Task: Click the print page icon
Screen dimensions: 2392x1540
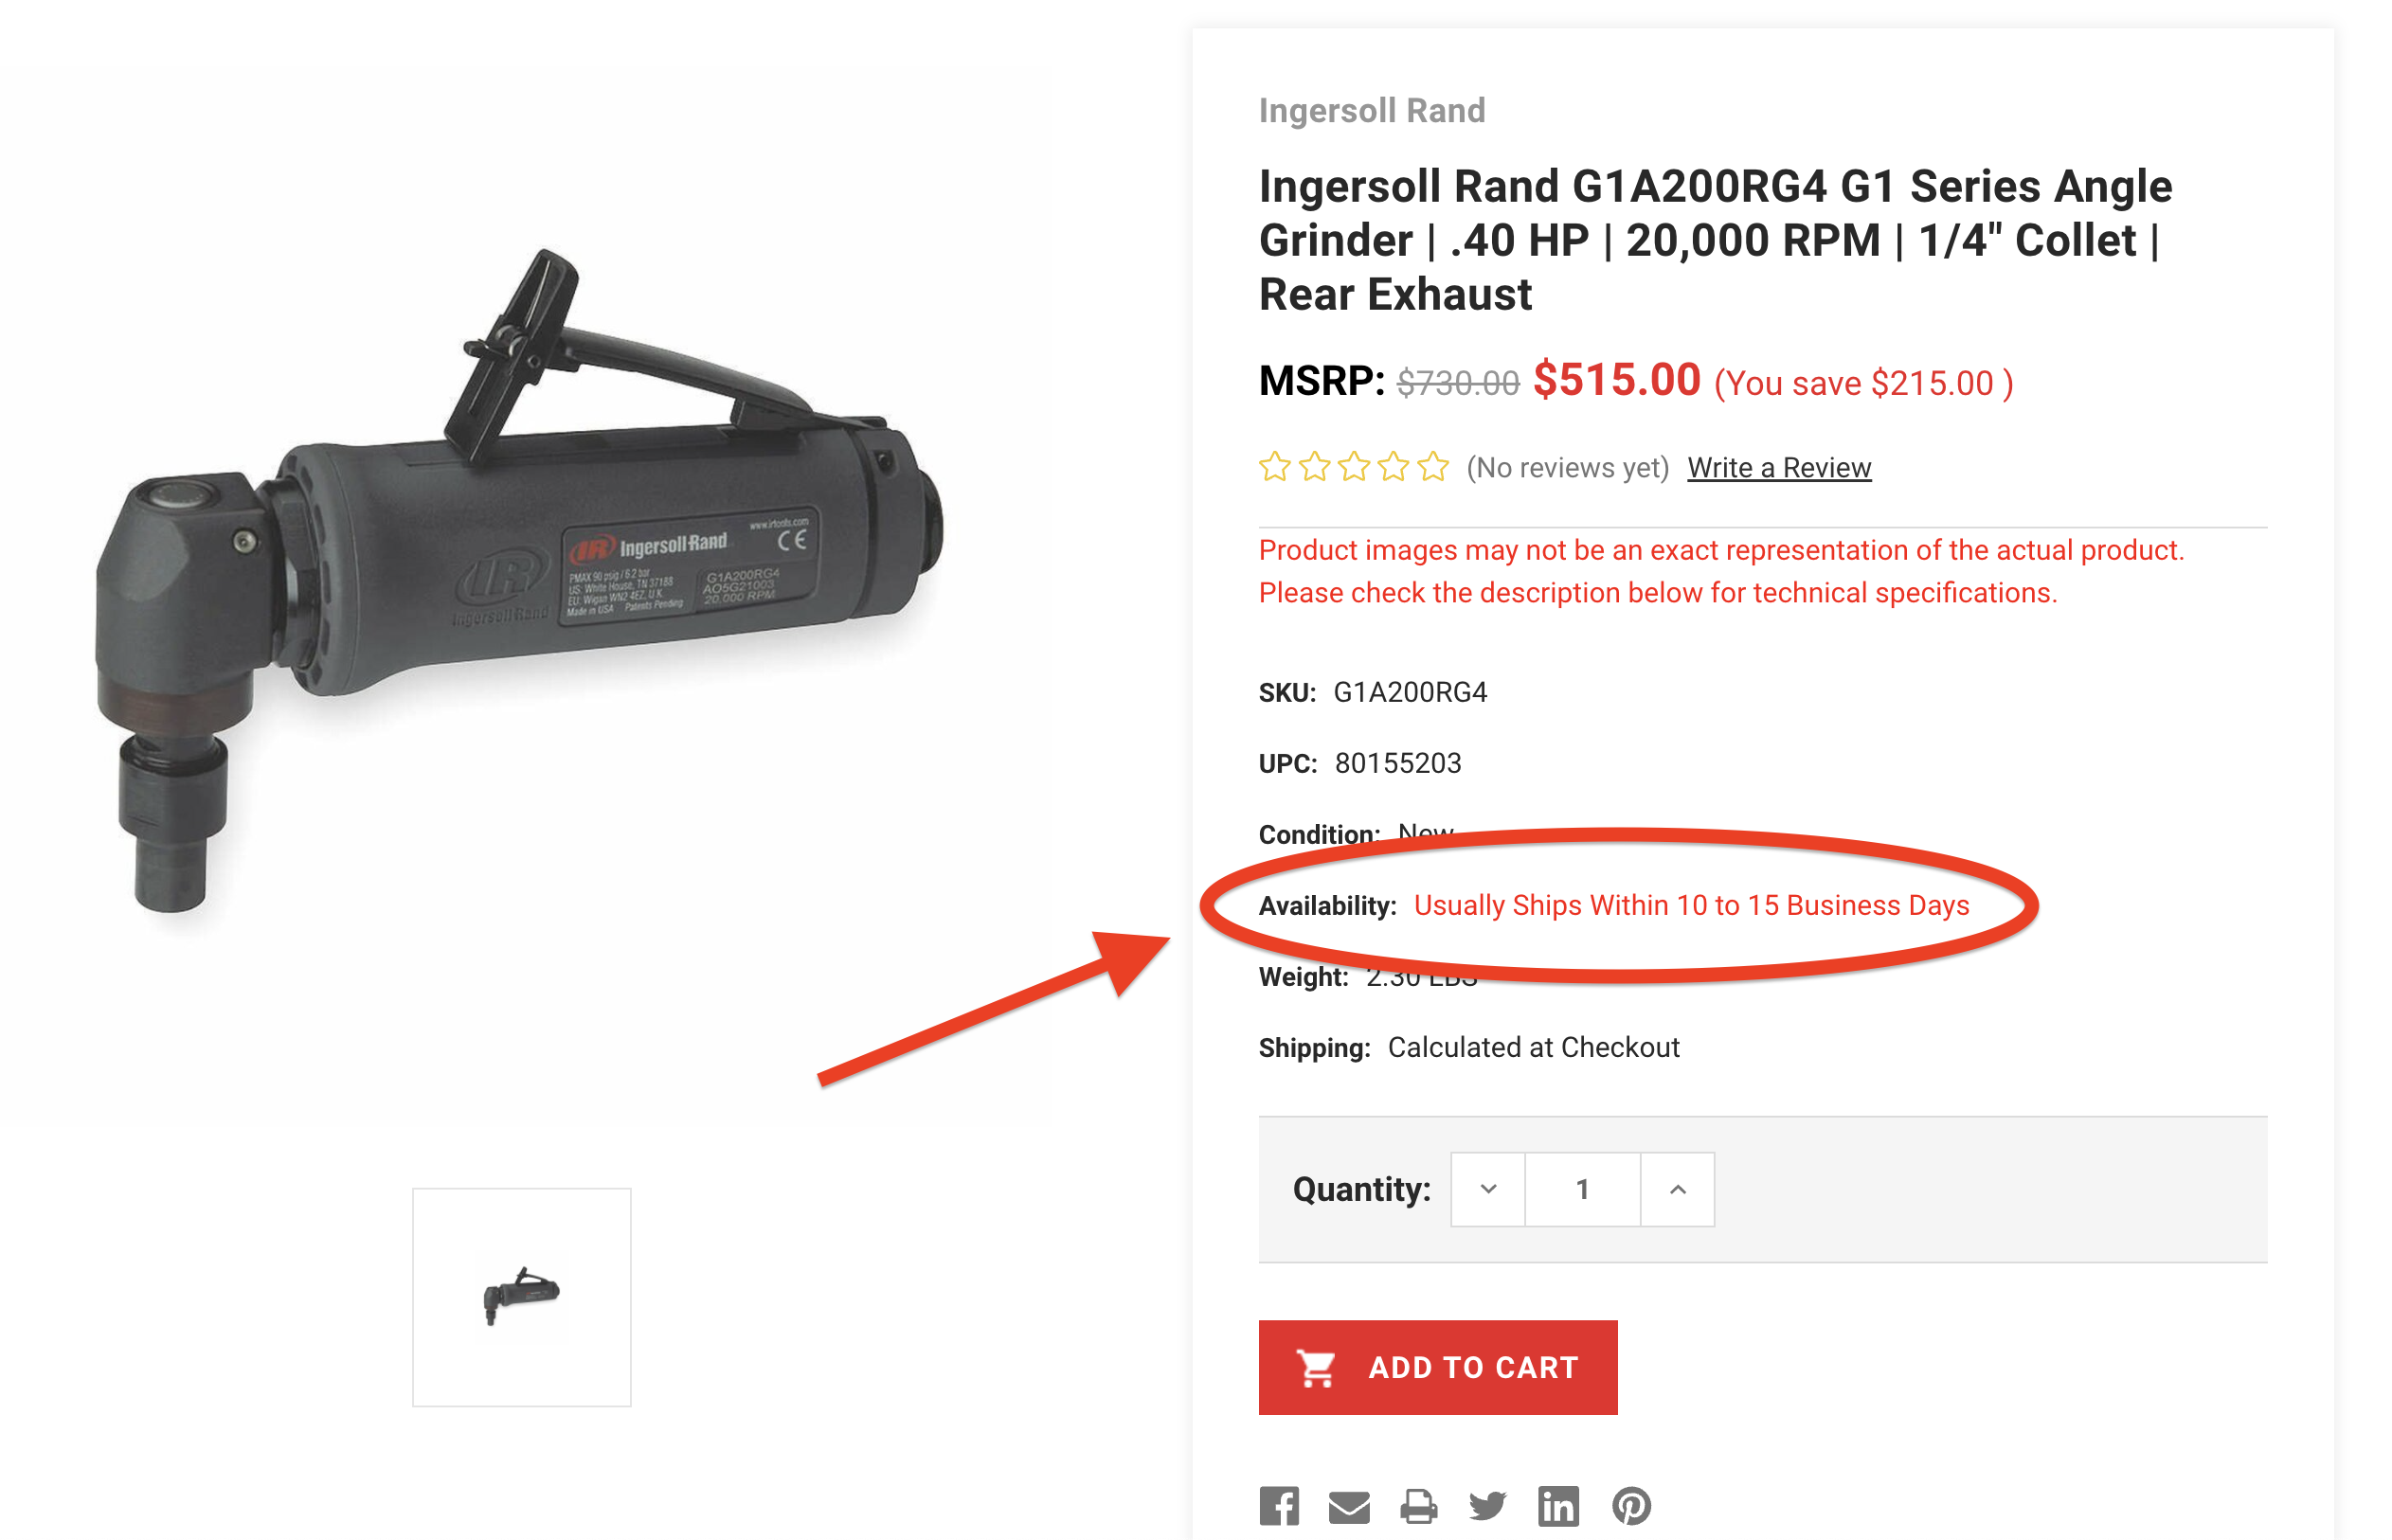Action: [x=1417, y=1506]
